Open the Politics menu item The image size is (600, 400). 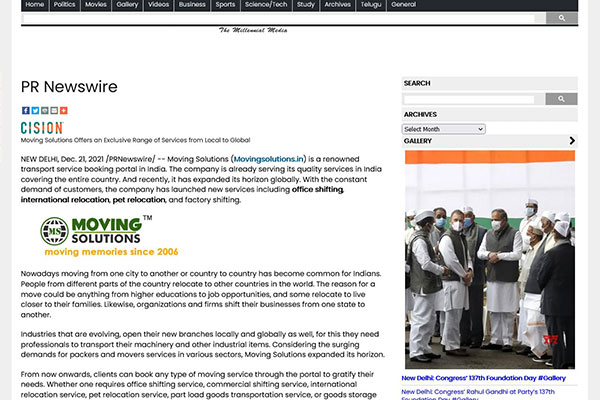[x=65, y=5]
